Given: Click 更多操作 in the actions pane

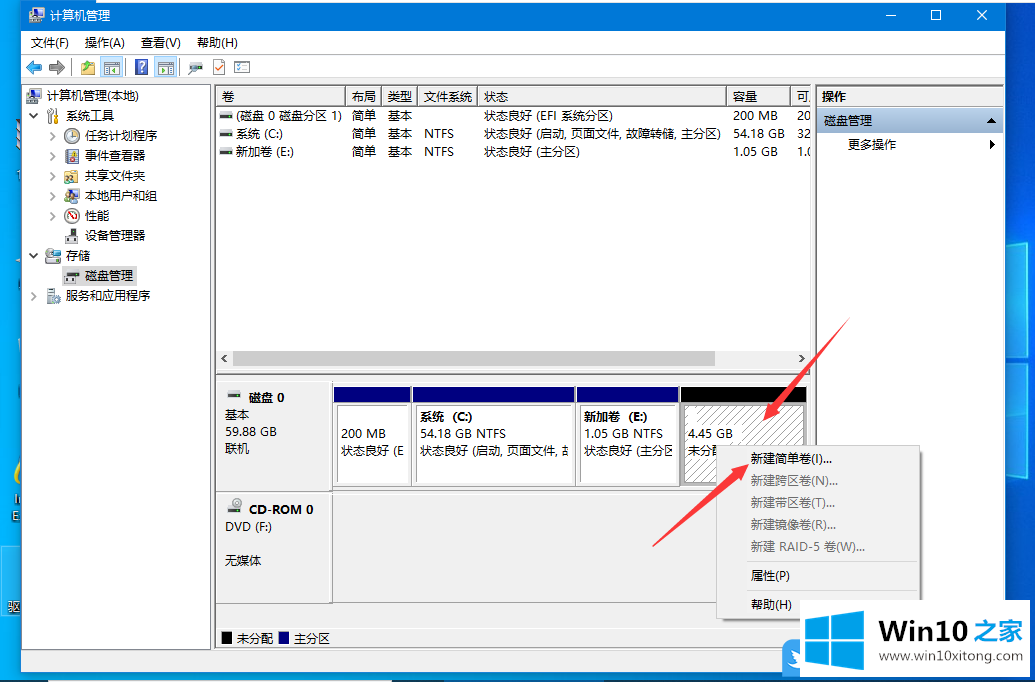Looking at the screenshot, I should point(871,145).
